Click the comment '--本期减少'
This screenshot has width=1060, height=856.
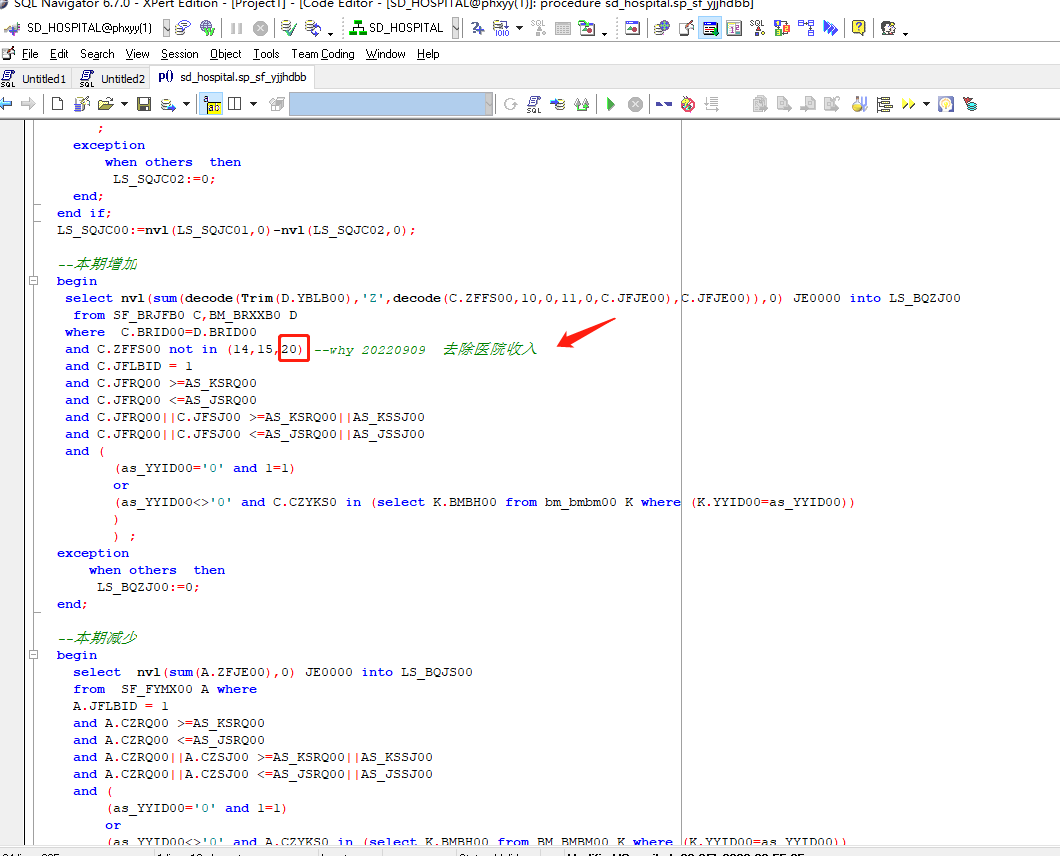pos(97,638)
